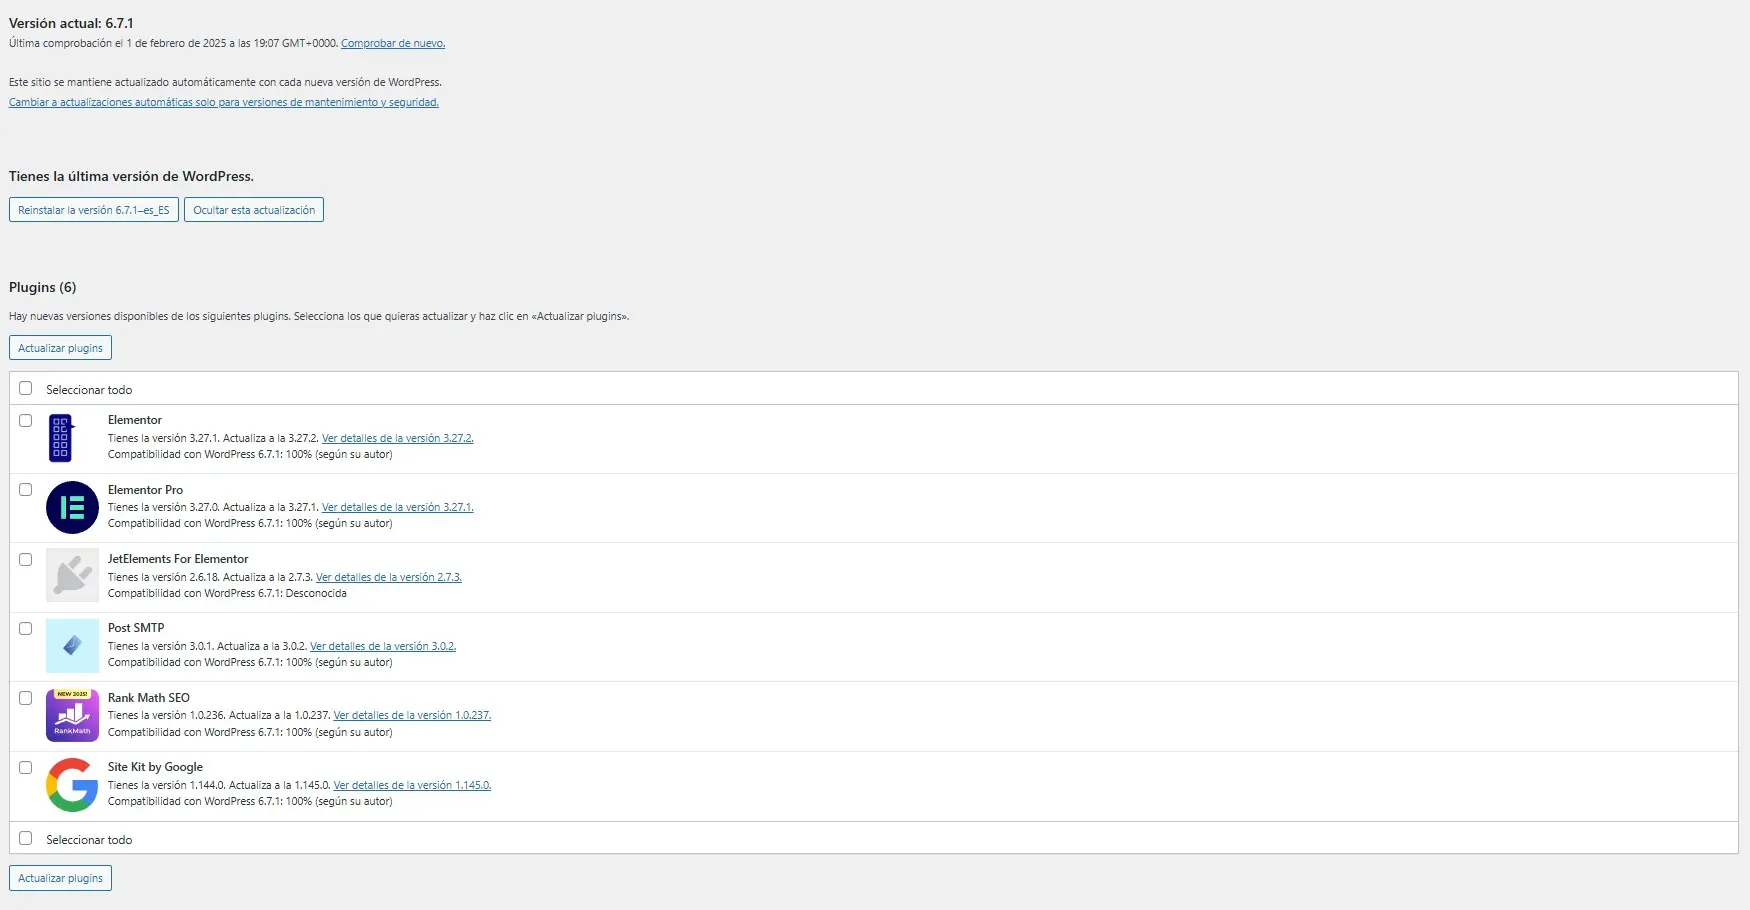View details of JetElements version 2.7.3
This screenshot has height=910, width=1750.
coord(389,577)
